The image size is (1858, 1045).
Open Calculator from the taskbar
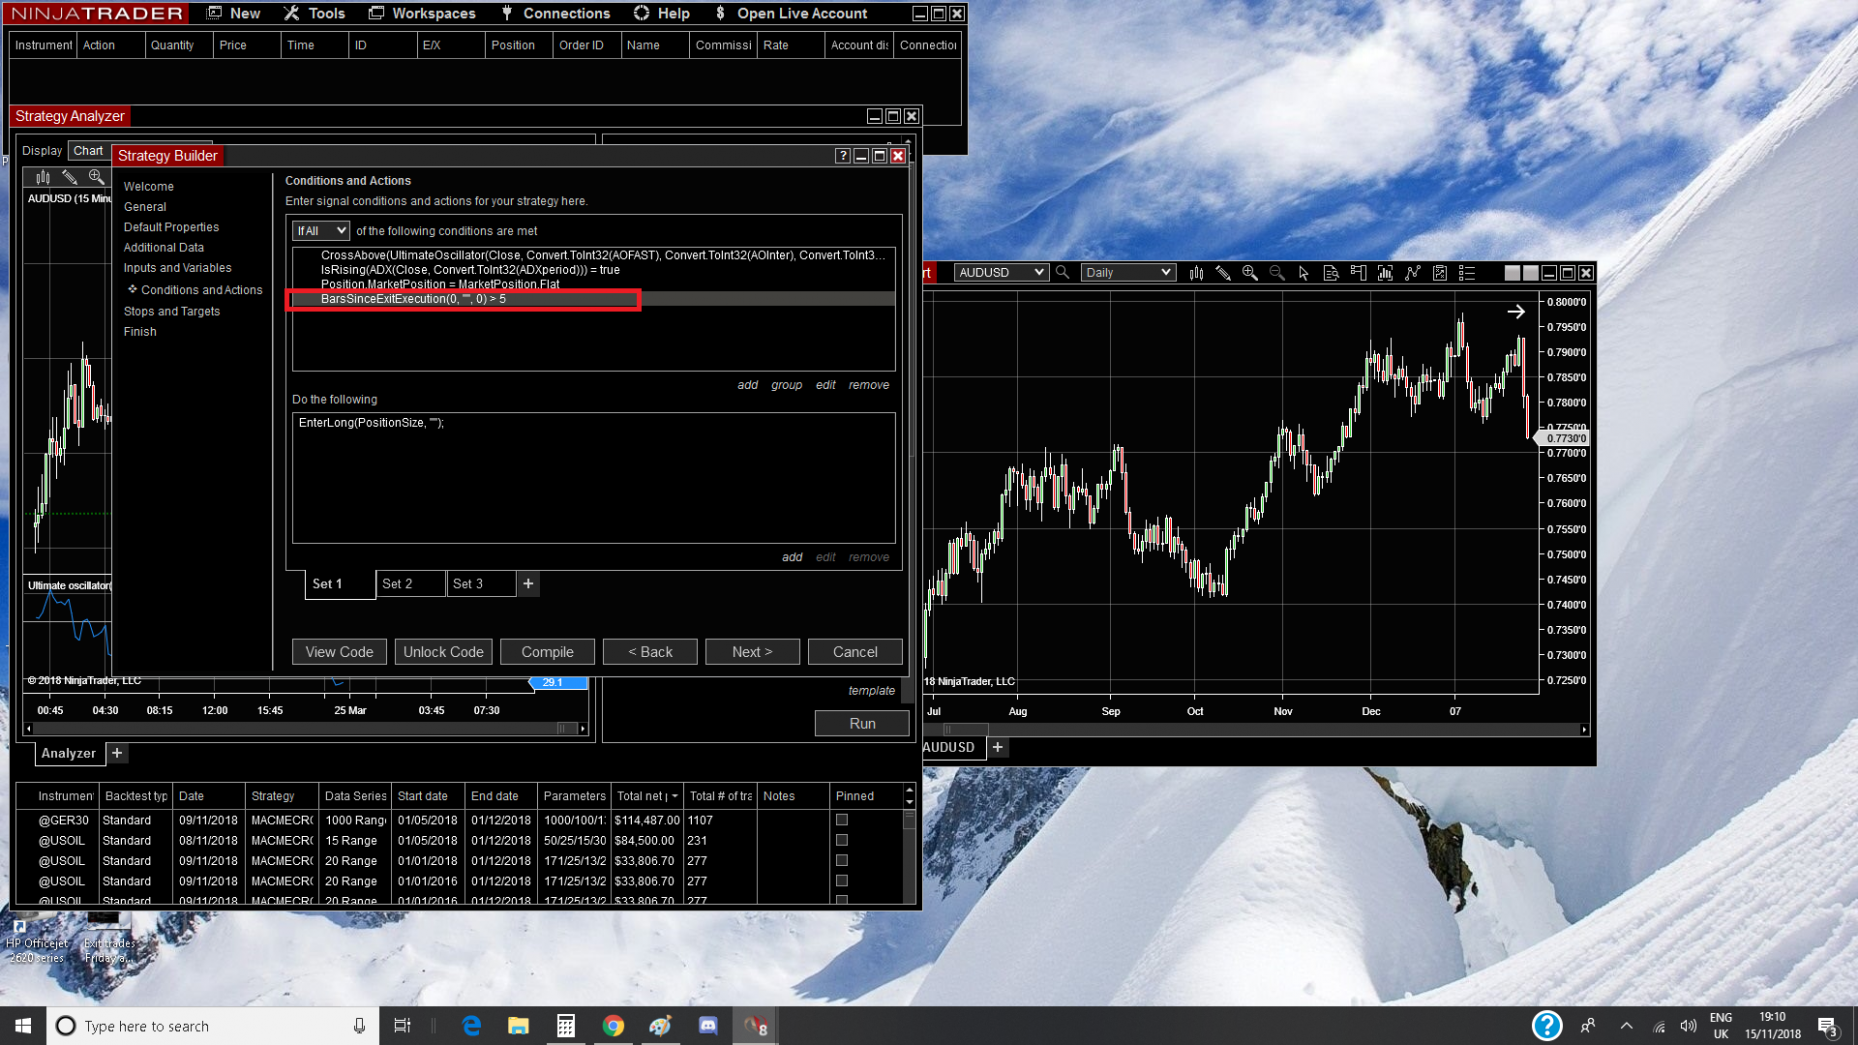(565, 1026)
